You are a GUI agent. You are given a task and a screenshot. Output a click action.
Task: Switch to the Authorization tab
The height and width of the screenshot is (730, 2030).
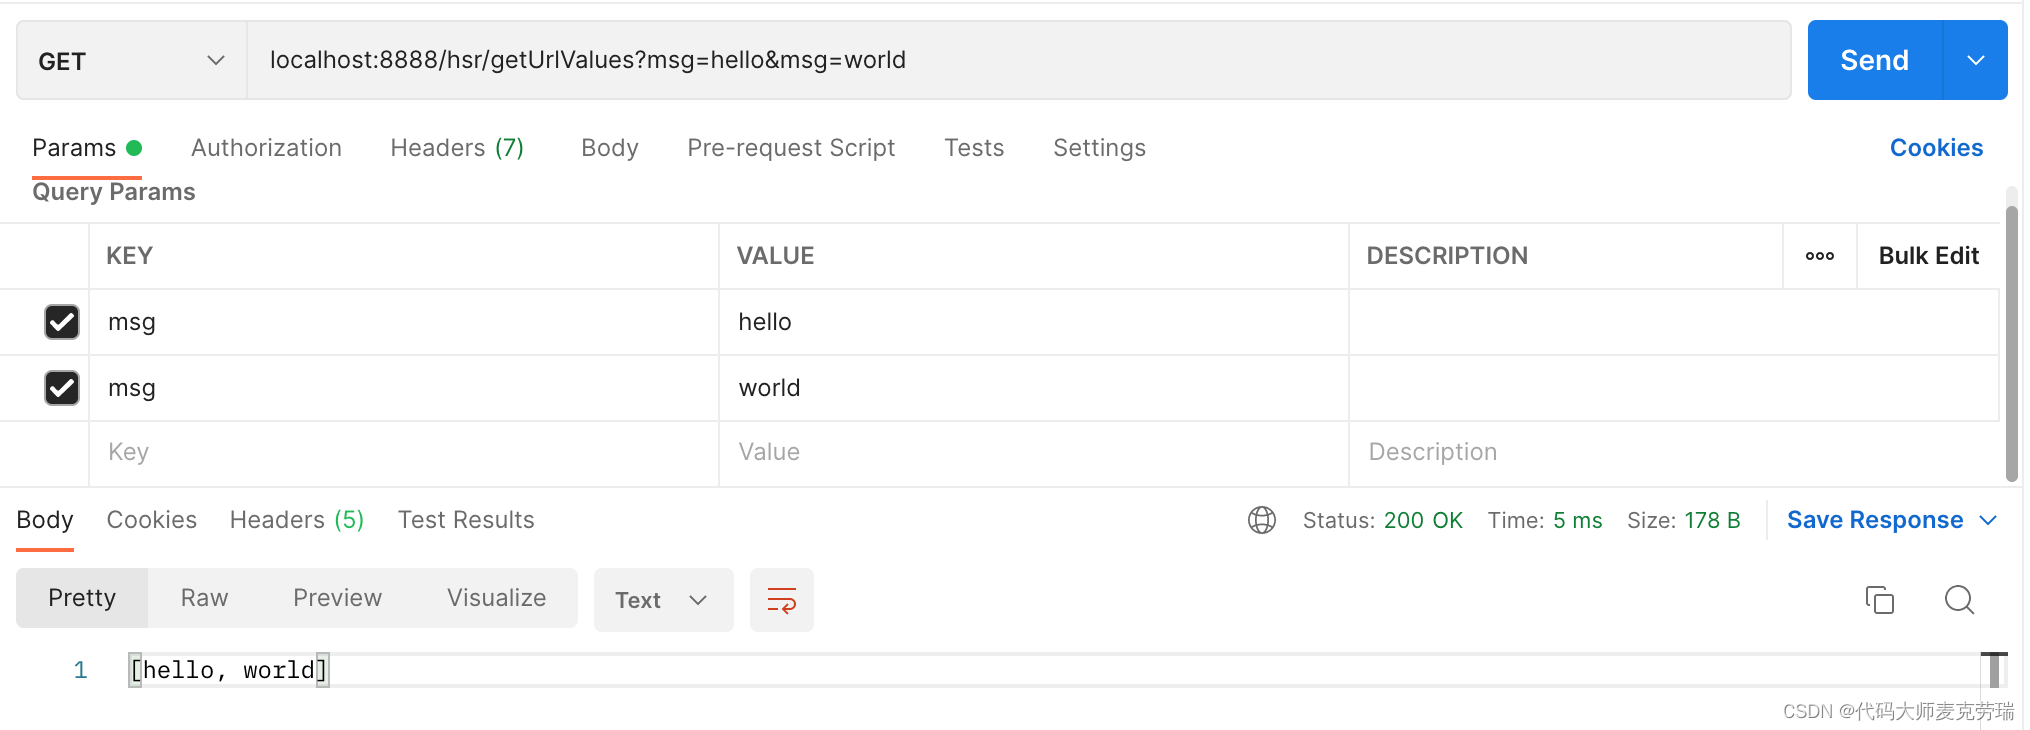[x=266, y=148]
